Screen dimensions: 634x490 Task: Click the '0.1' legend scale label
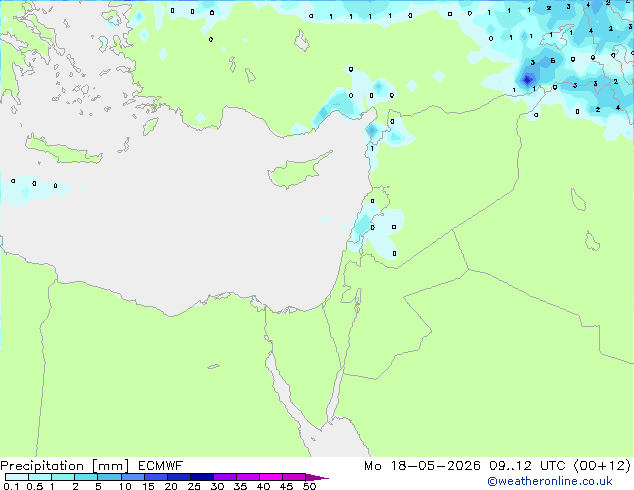tap(11, 486)
